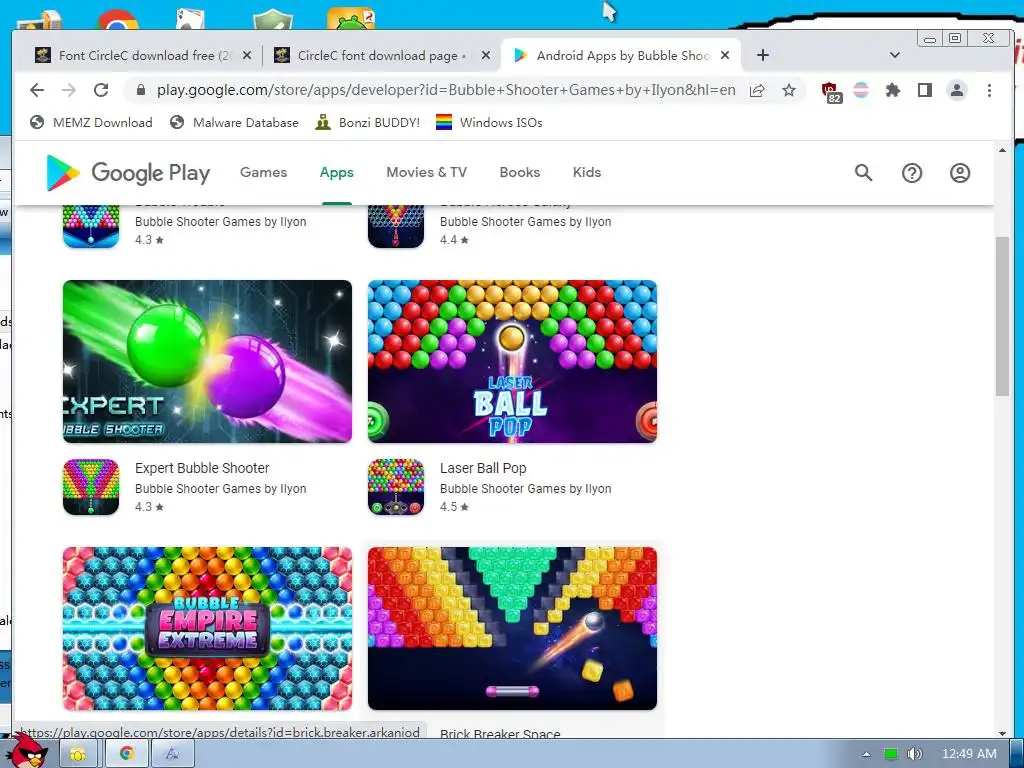Viewport: 1024px width, 768px height.
Task: Open MEMZ Download bookmark
Action: pyautogui.click(x=91, y=123)
